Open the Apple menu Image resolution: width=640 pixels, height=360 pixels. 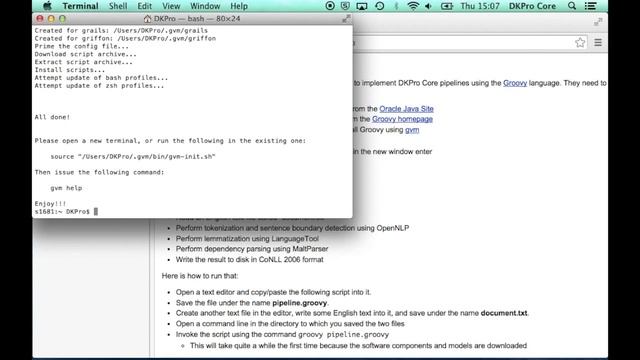[x=48, y=6]
